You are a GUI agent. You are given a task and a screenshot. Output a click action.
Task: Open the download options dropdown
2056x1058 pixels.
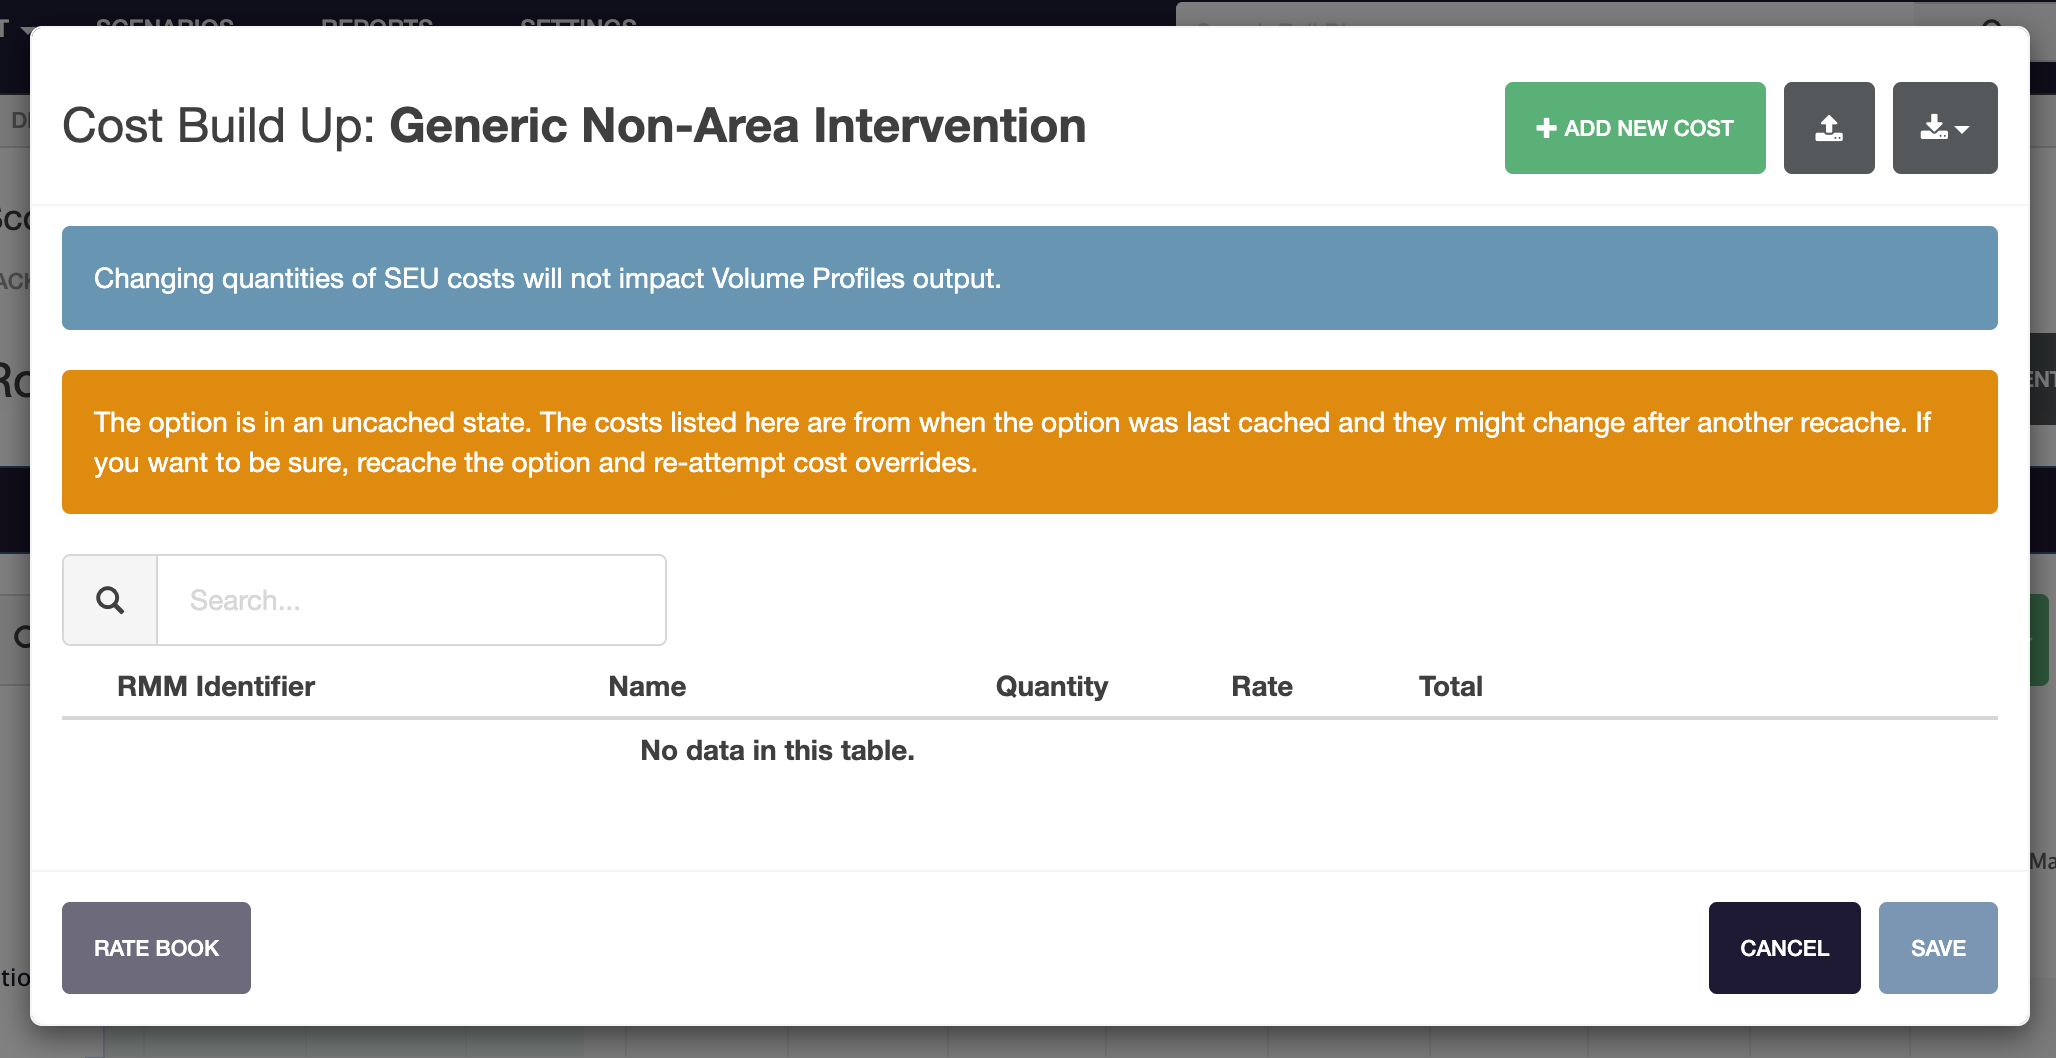click(x=1944, y=128)
